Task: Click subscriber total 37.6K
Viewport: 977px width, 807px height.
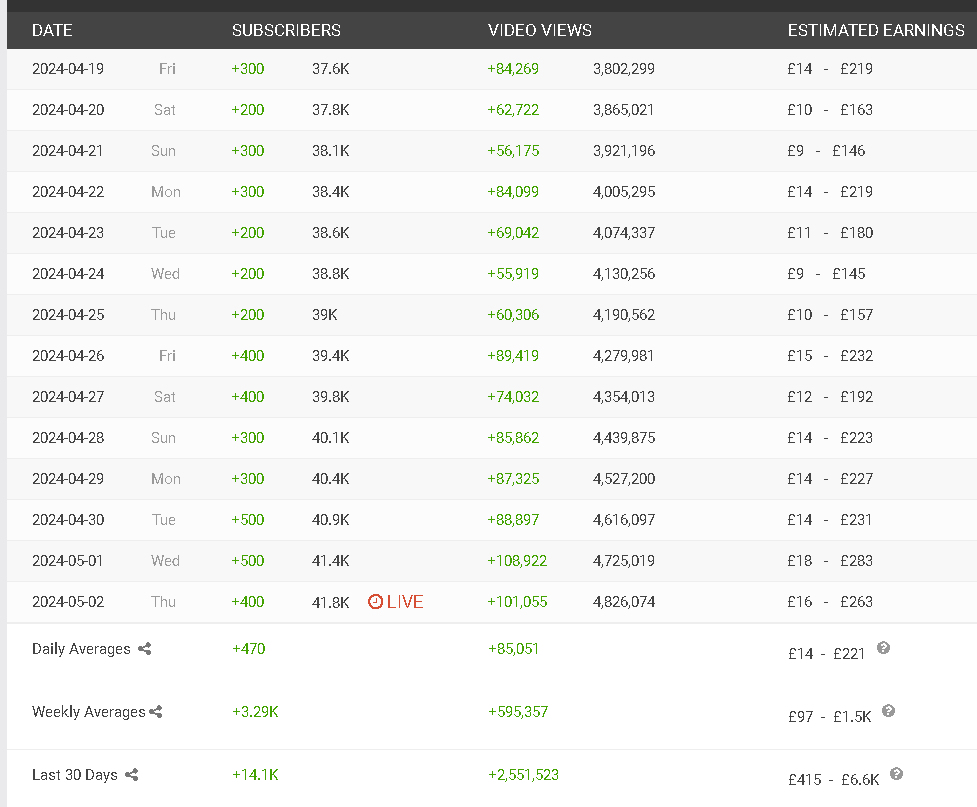Action: pyautogui.click(x=331, y=69)
